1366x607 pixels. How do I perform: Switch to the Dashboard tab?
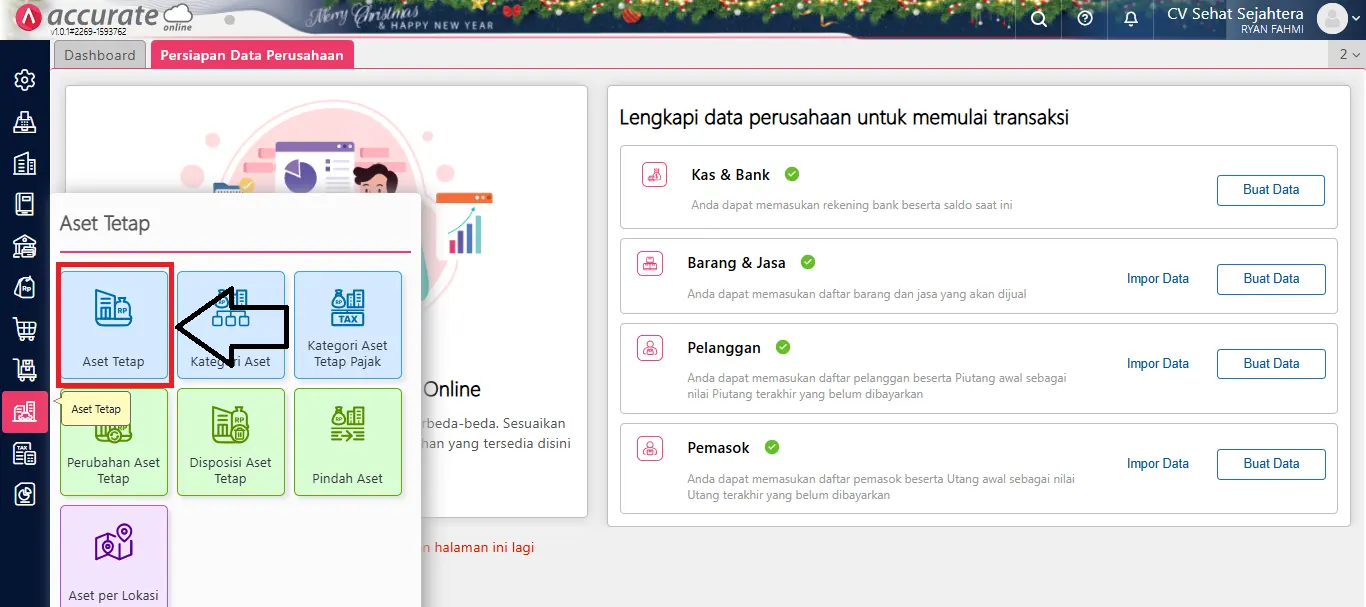tap(99, 55)
